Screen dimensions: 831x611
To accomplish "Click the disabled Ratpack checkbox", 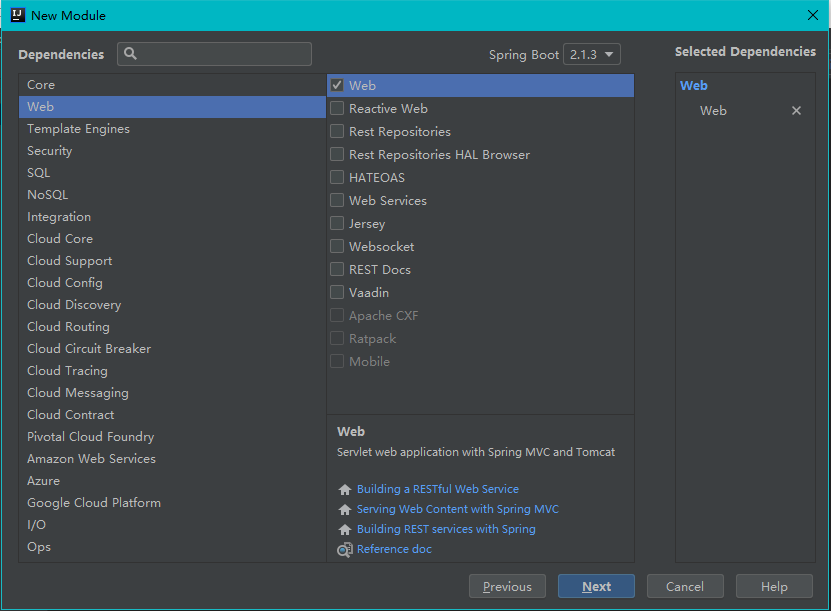I will coord(337,338).
